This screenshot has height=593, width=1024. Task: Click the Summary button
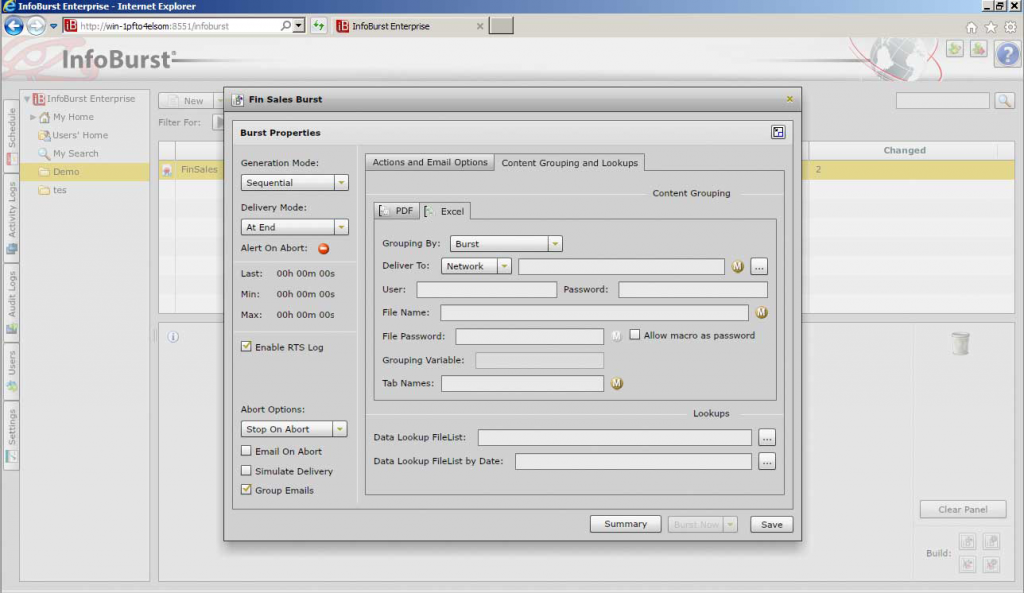(625, 524)
